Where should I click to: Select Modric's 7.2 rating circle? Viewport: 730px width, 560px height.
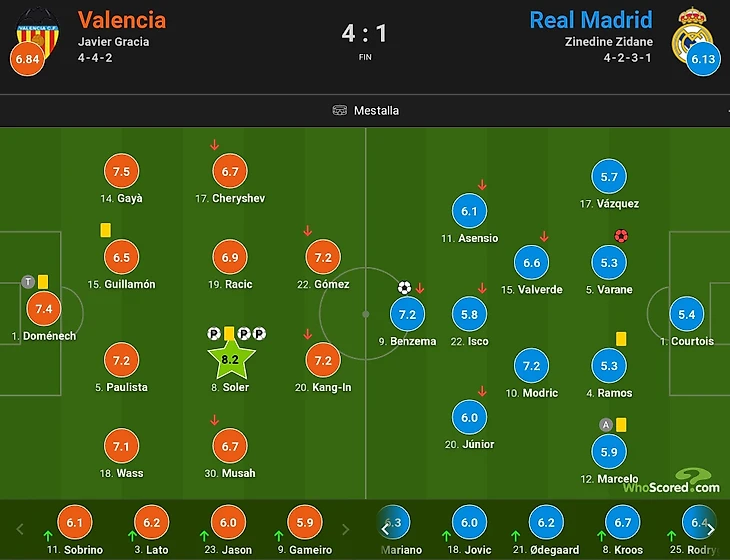click(532, 366)
